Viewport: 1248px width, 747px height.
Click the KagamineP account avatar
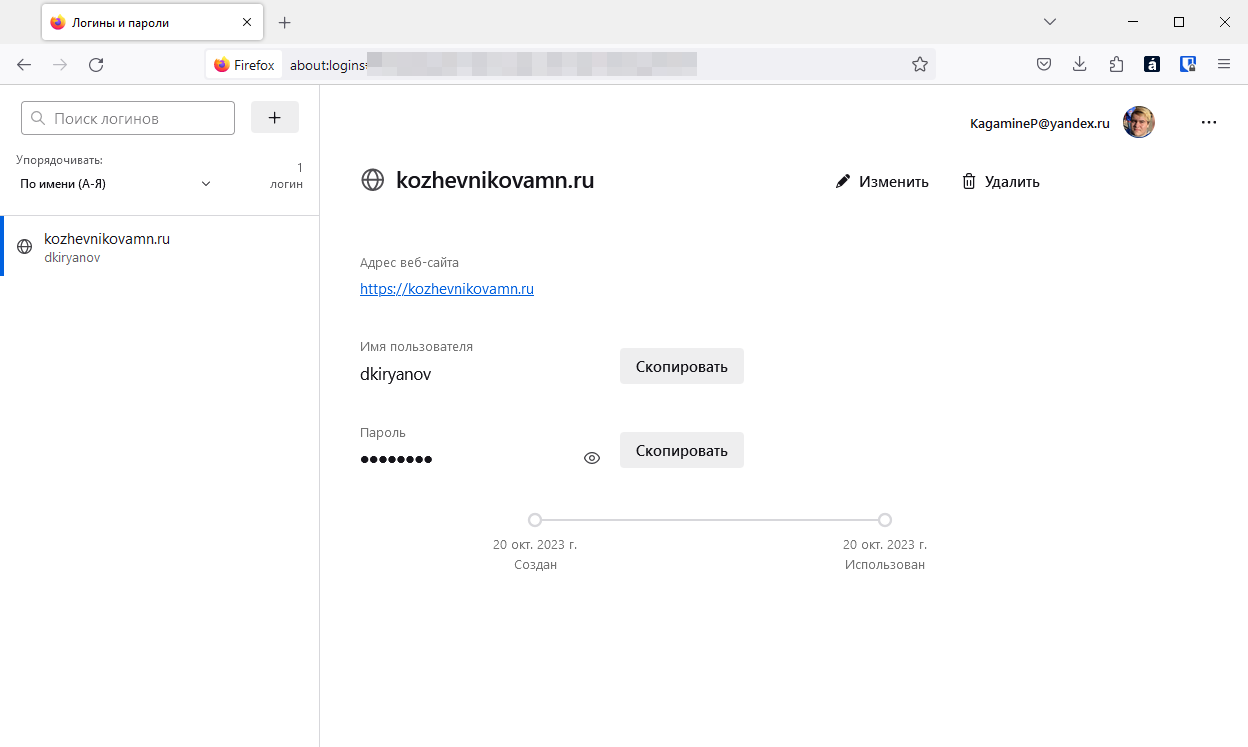pos(1138,122)
